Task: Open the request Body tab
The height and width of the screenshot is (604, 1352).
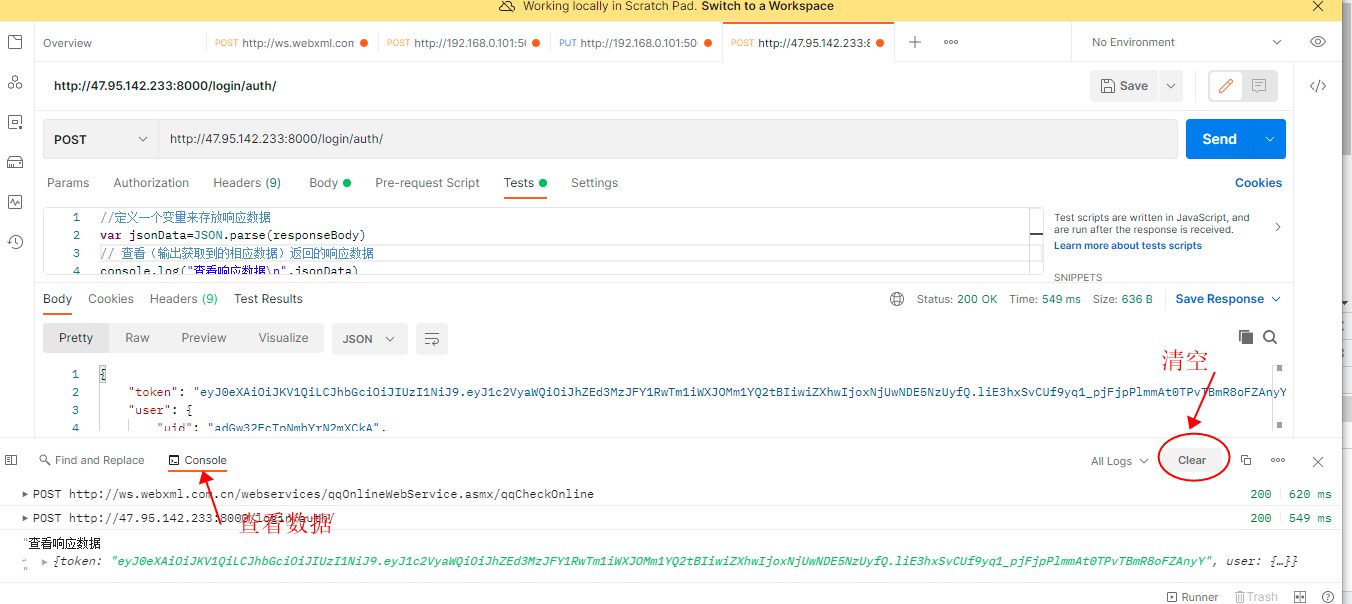Action: point(329,183)
